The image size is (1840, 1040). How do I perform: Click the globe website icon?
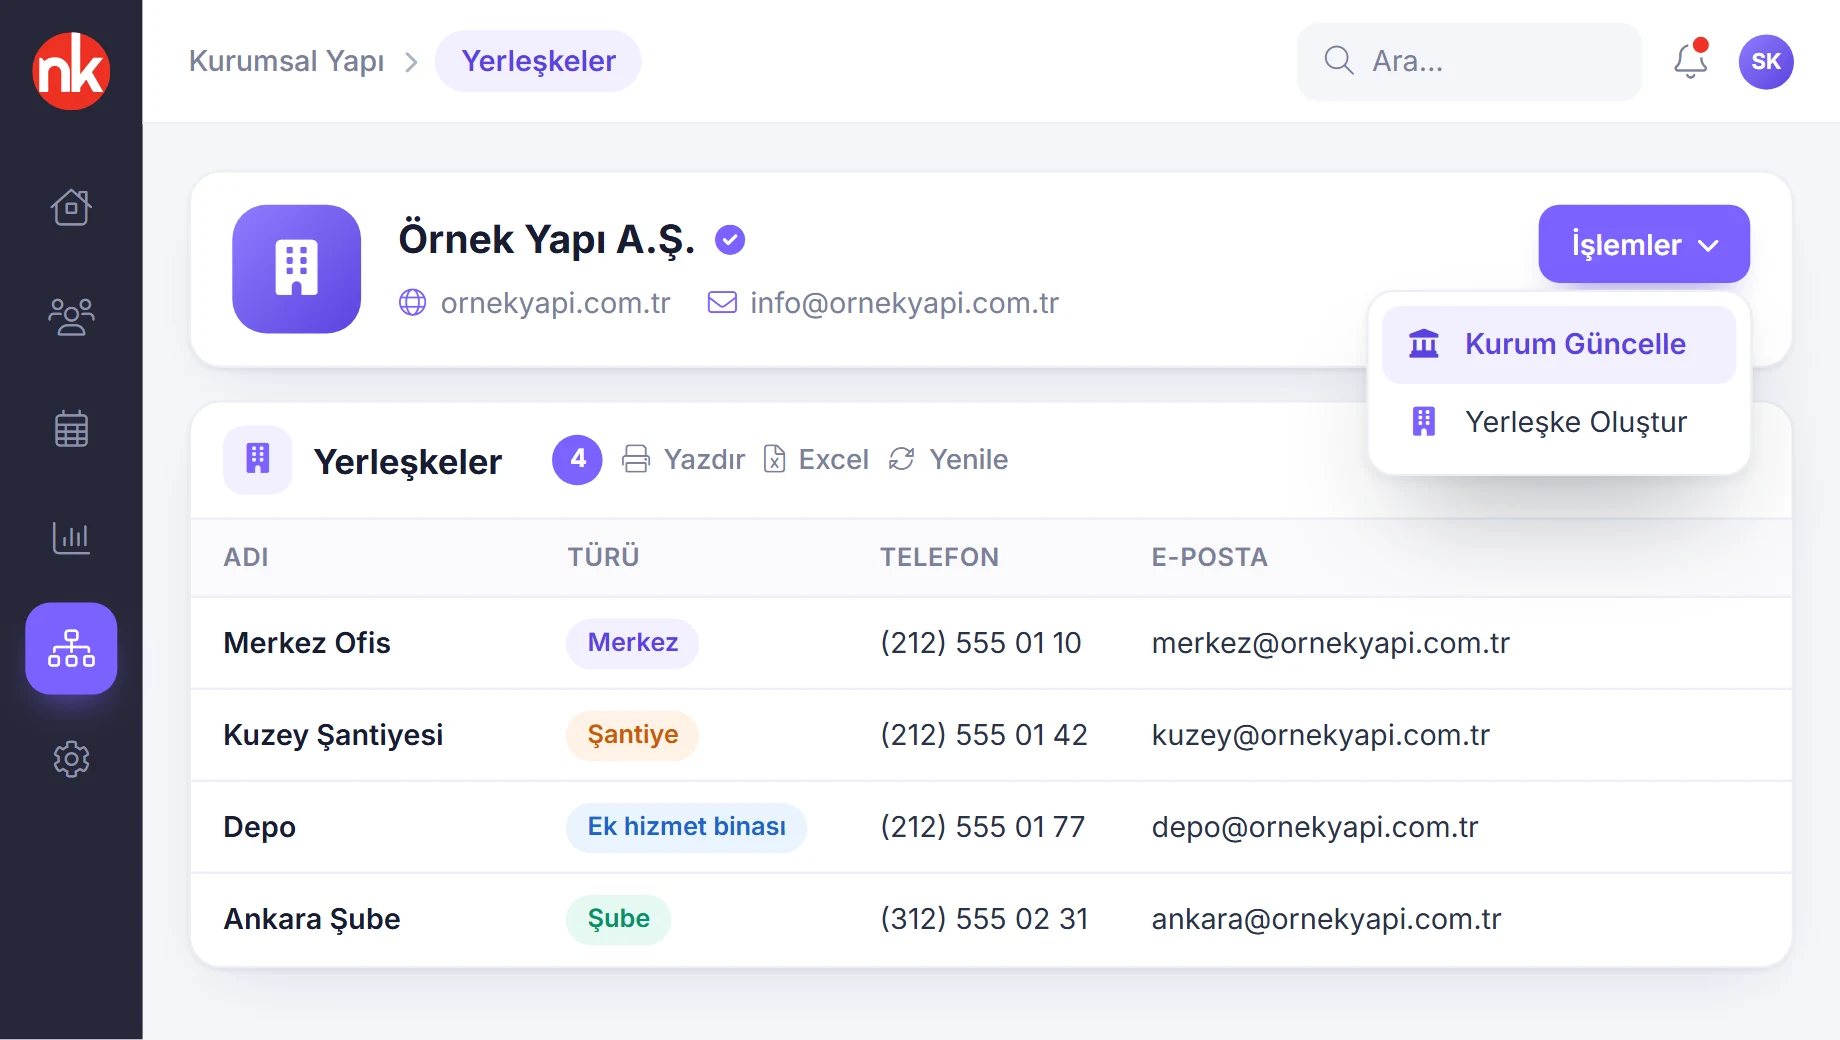click(412, 302)
